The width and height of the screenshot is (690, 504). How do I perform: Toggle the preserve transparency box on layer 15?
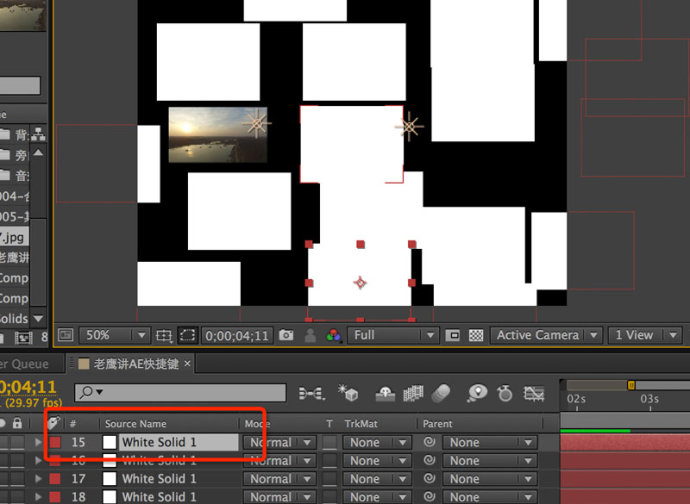point(329,442)
